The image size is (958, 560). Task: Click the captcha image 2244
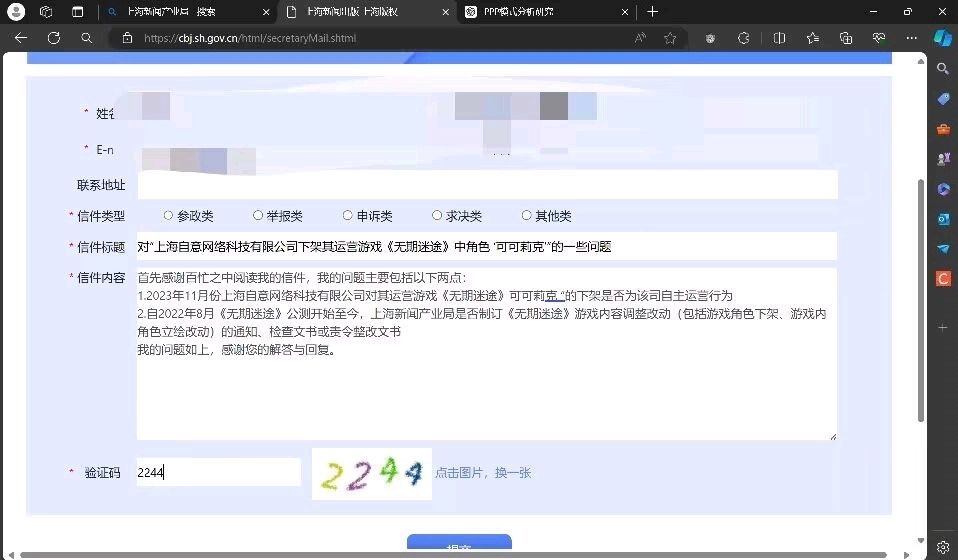tap(371, 474)
